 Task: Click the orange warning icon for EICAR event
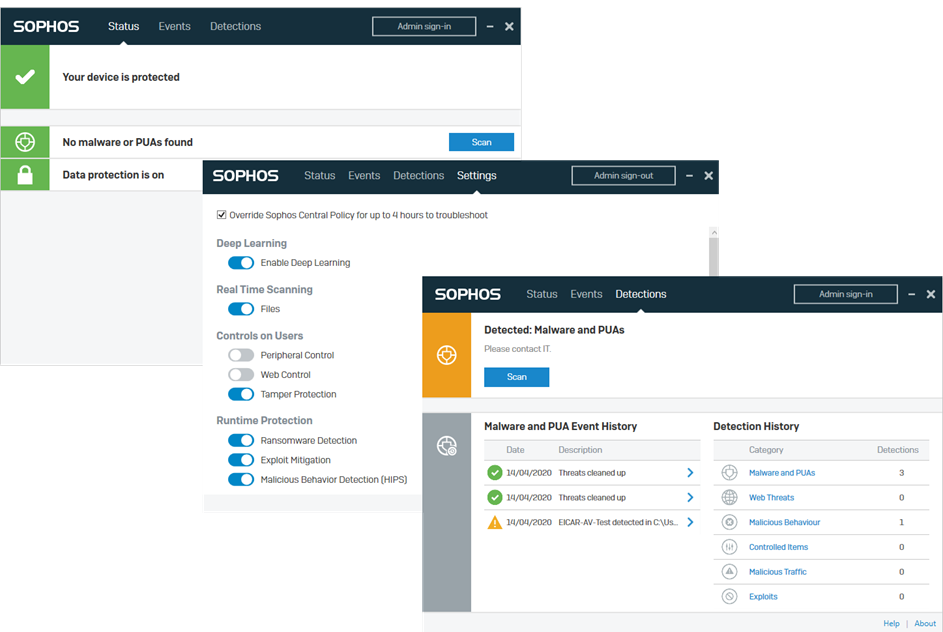click(494, 522)
